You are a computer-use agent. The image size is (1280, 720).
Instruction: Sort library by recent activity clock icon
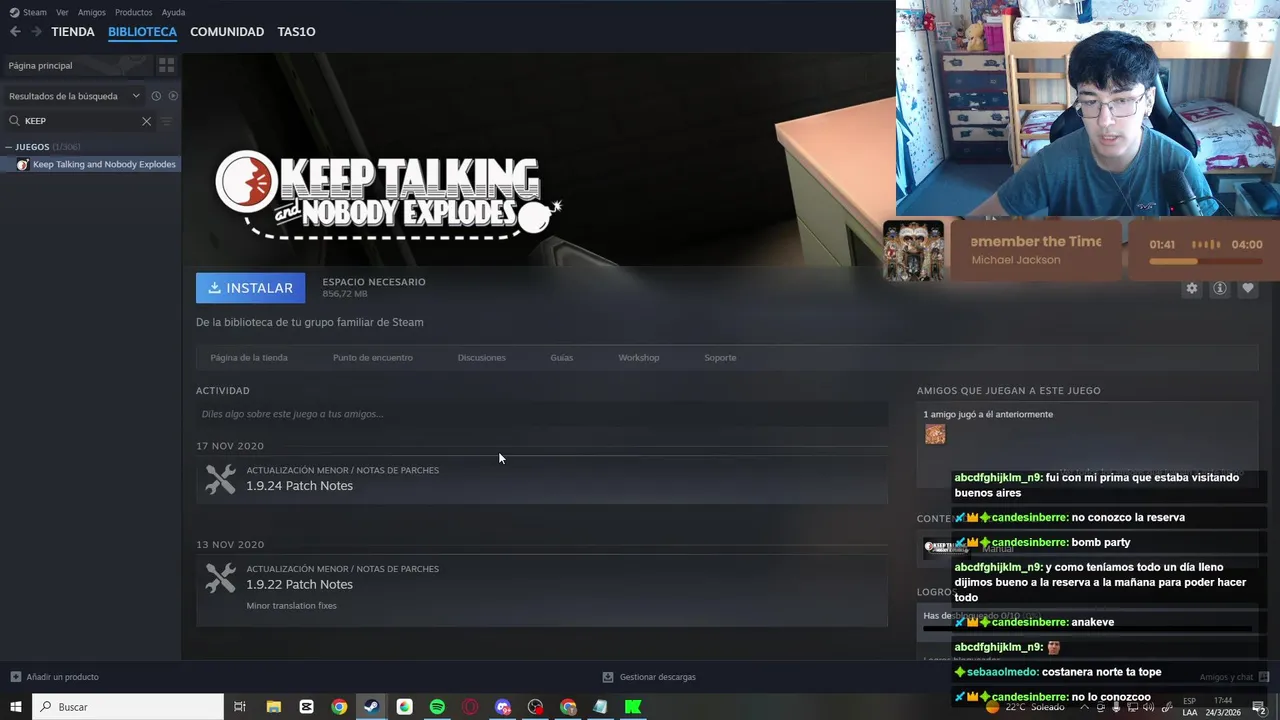pos(156,96)
